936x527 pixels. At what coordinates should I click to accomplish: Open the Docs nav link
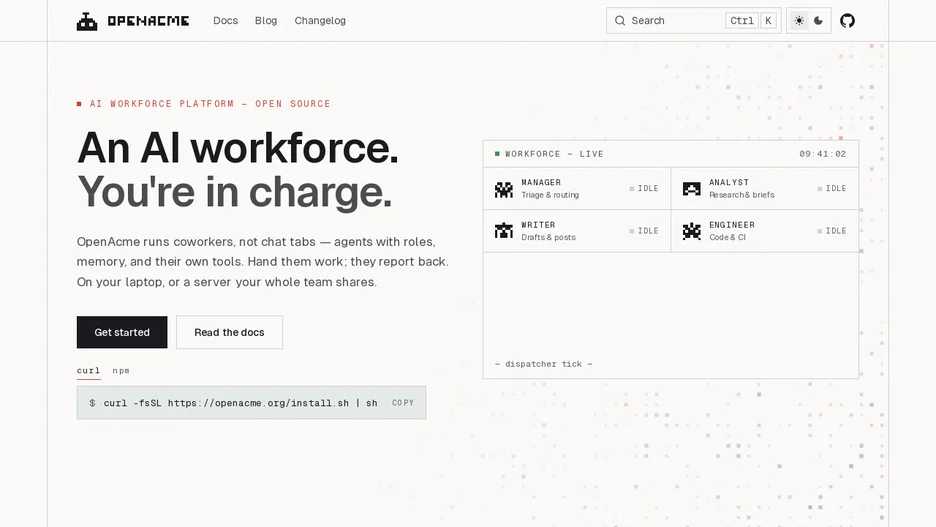coord(226,21)
